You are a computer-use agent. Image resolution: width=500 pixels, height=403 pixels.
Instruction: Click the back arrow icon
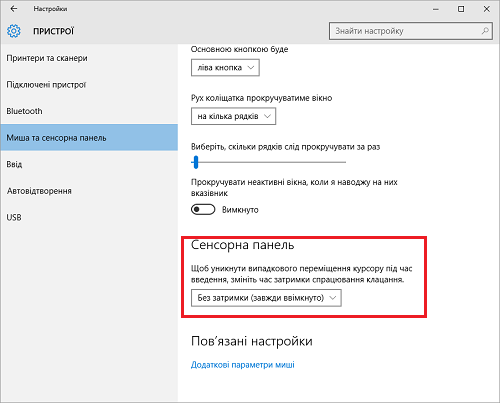pos(14,9)
